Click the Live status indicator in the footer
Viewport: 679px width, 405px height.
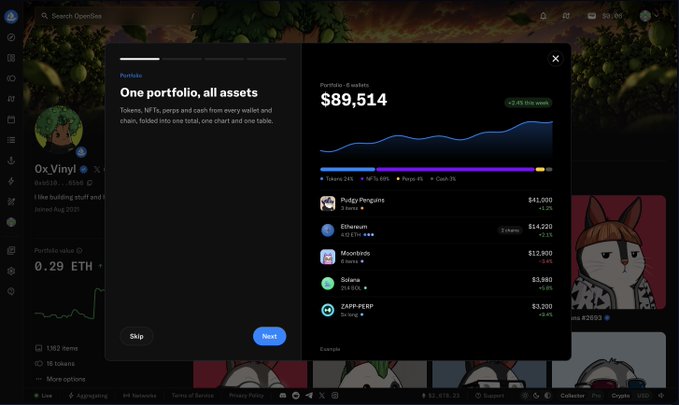tap(43, 395)
